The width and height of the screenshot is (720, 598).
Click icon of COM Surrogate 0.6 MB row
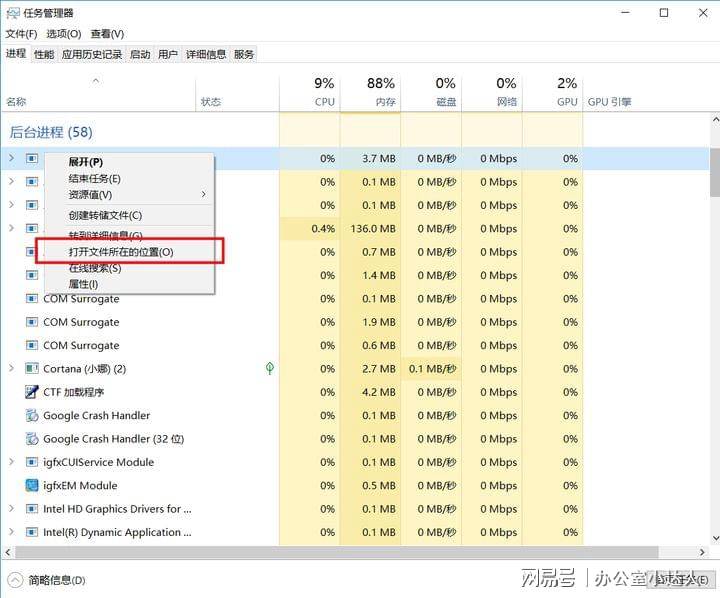pos(32,345)
